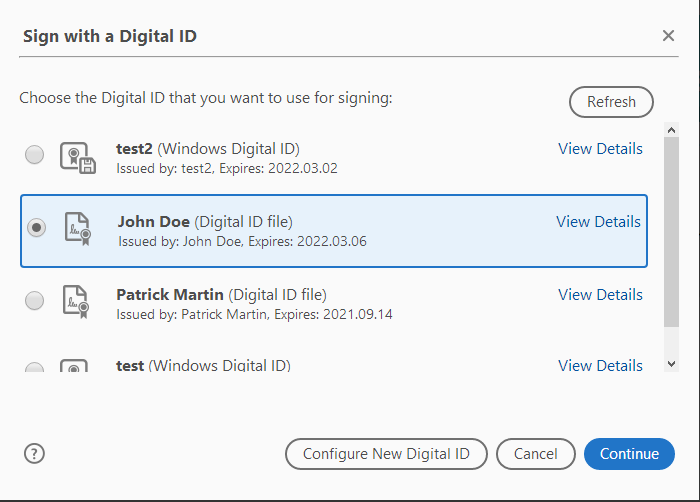The image size is (700, 502).
Task: View Details for test Windows Digital ID
Action: pos(600,365)
